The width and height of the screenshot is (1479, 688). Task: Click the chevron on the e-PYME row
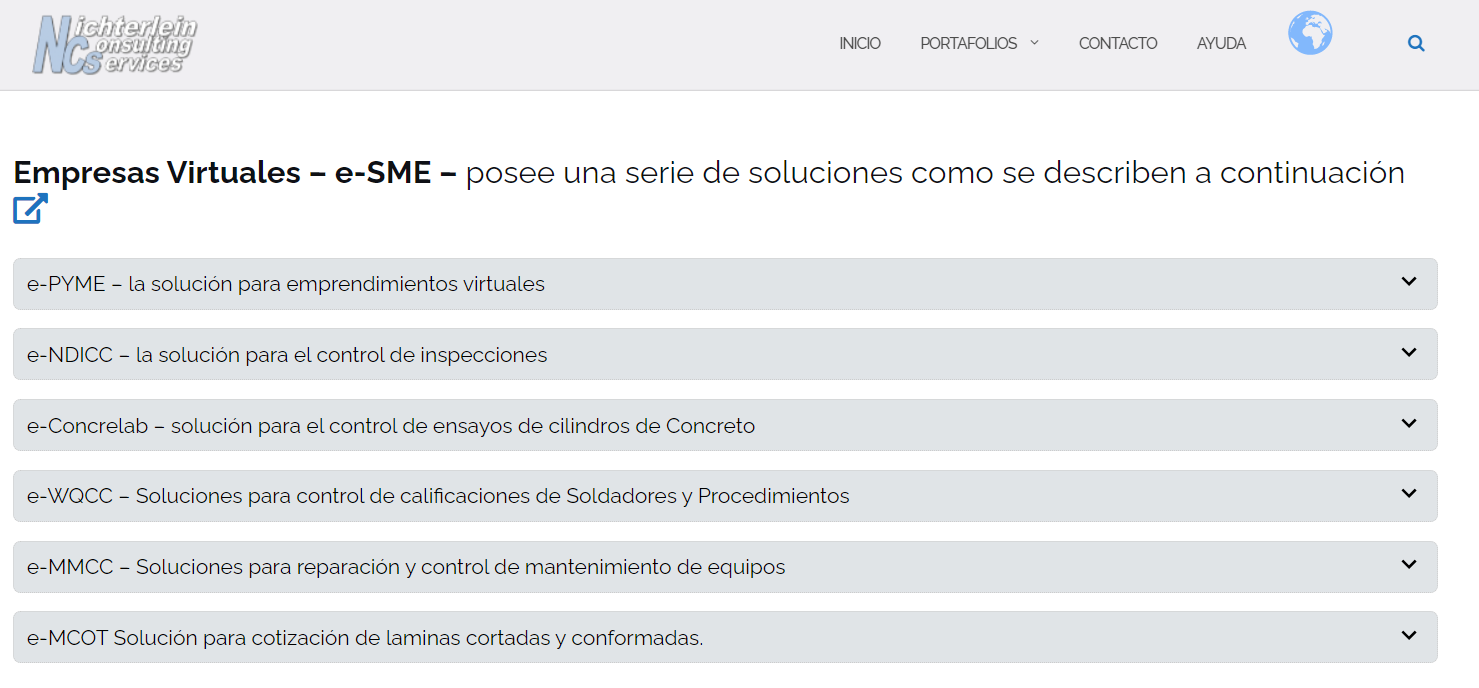tap(1409, 282)
